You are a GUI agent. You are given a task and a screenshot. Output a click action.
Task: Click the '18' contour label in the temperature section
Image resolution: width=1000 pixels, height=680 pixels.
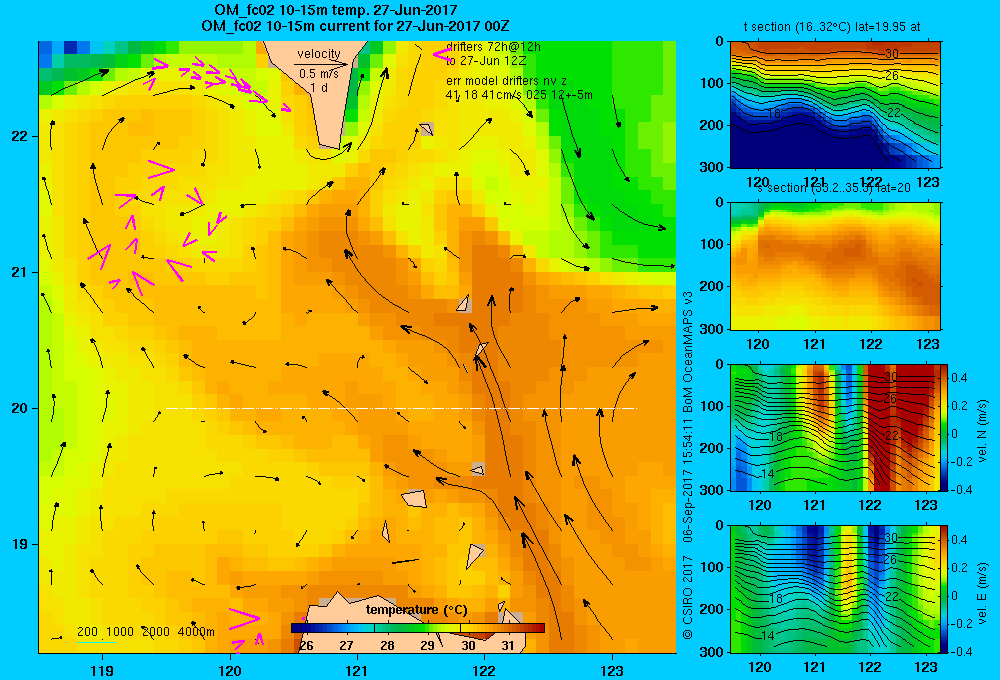(x=774, y=114)
